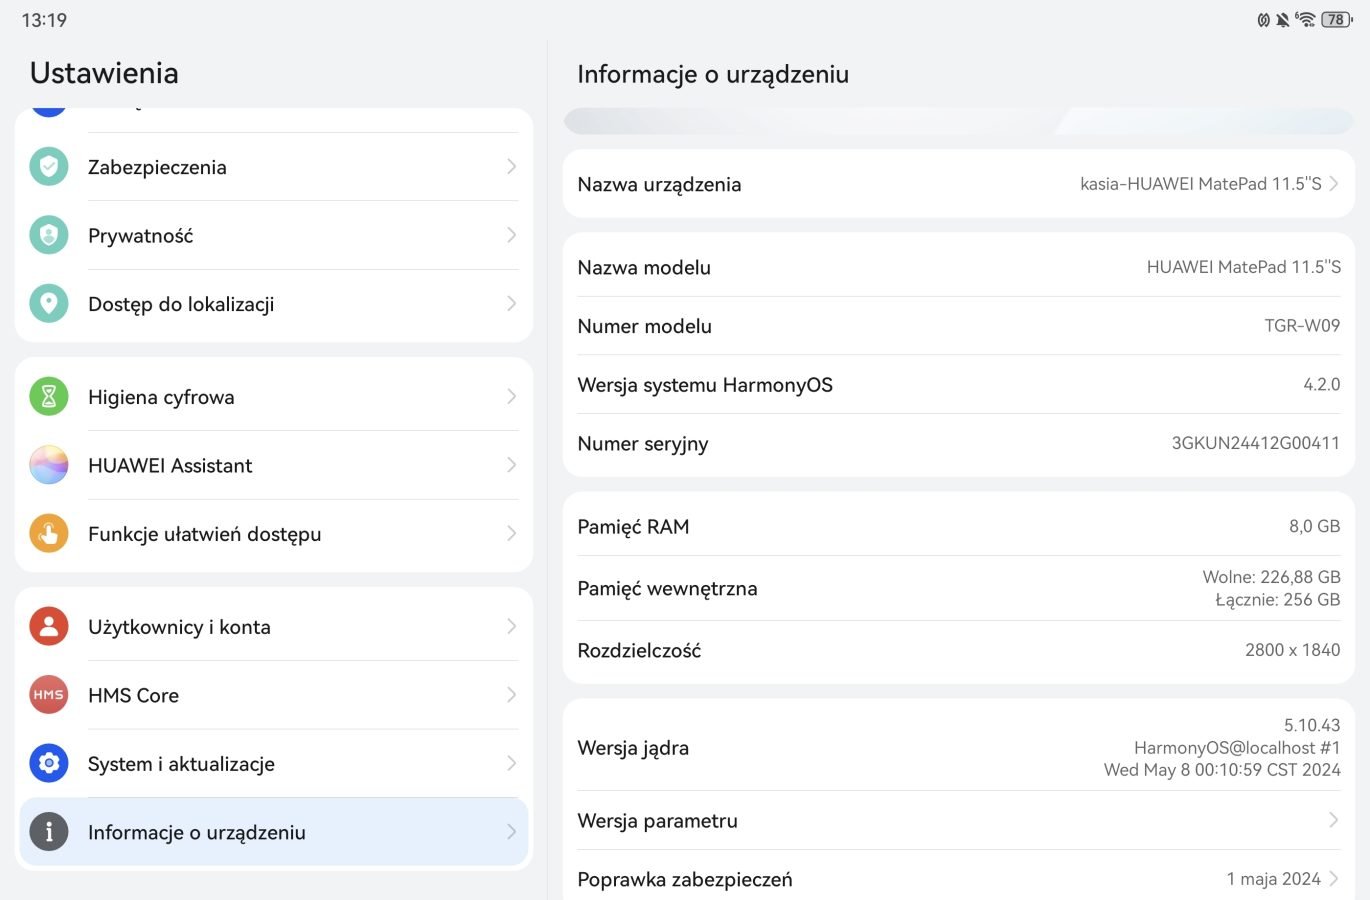Tap the Wersja jądra row label
The width and height of the screenshot is (1370, 900).
(633, 748)
